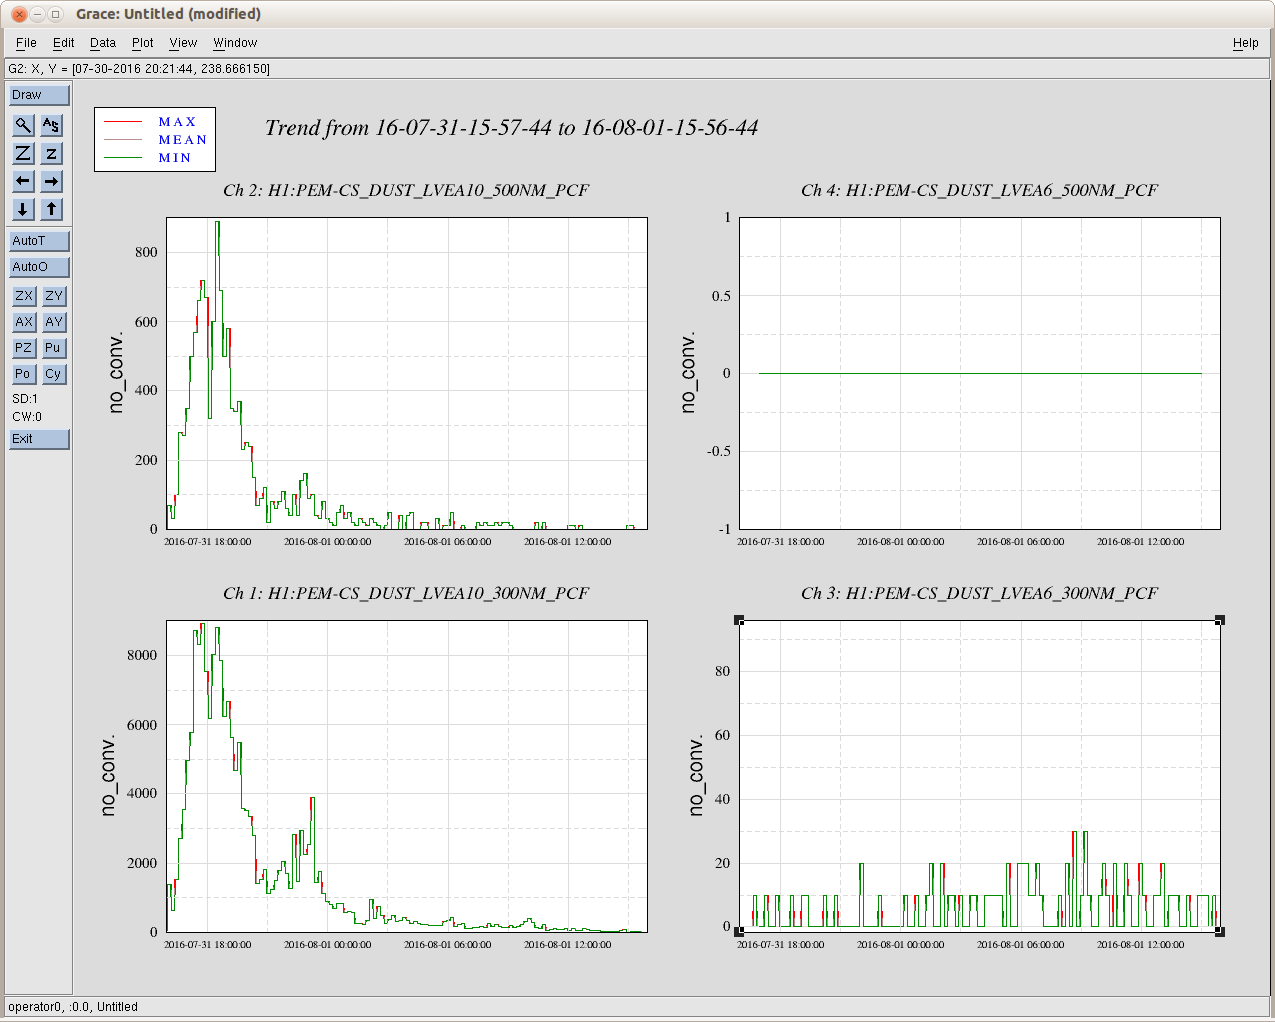
Task: Click the CW:0 indicator
Action: pyautogui.click(x=27, y=417)
